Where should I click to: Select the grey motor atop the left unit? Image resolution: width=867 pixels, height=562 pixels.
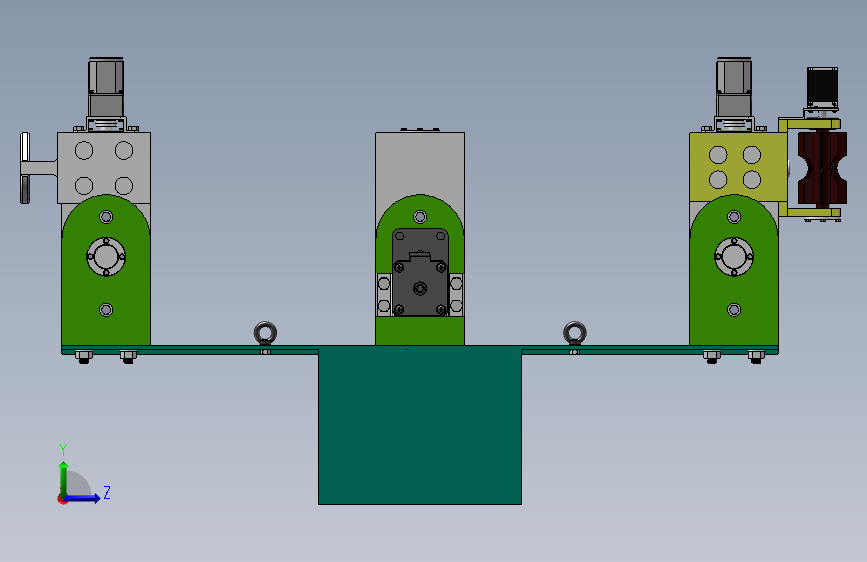pos(106,87)
